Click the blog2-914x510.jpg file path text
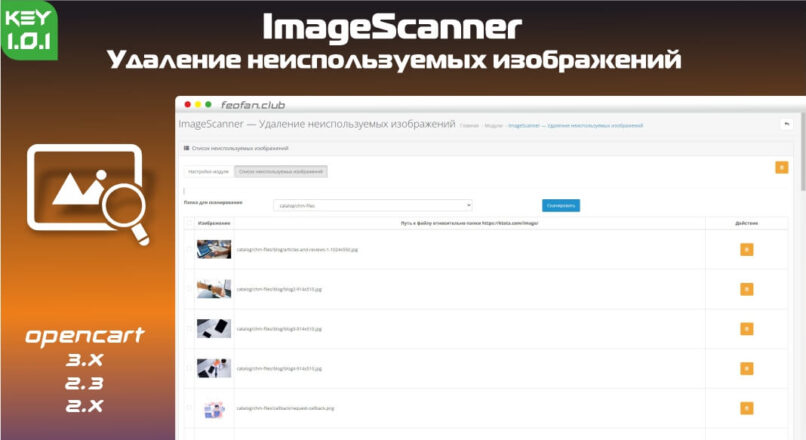 279,289
